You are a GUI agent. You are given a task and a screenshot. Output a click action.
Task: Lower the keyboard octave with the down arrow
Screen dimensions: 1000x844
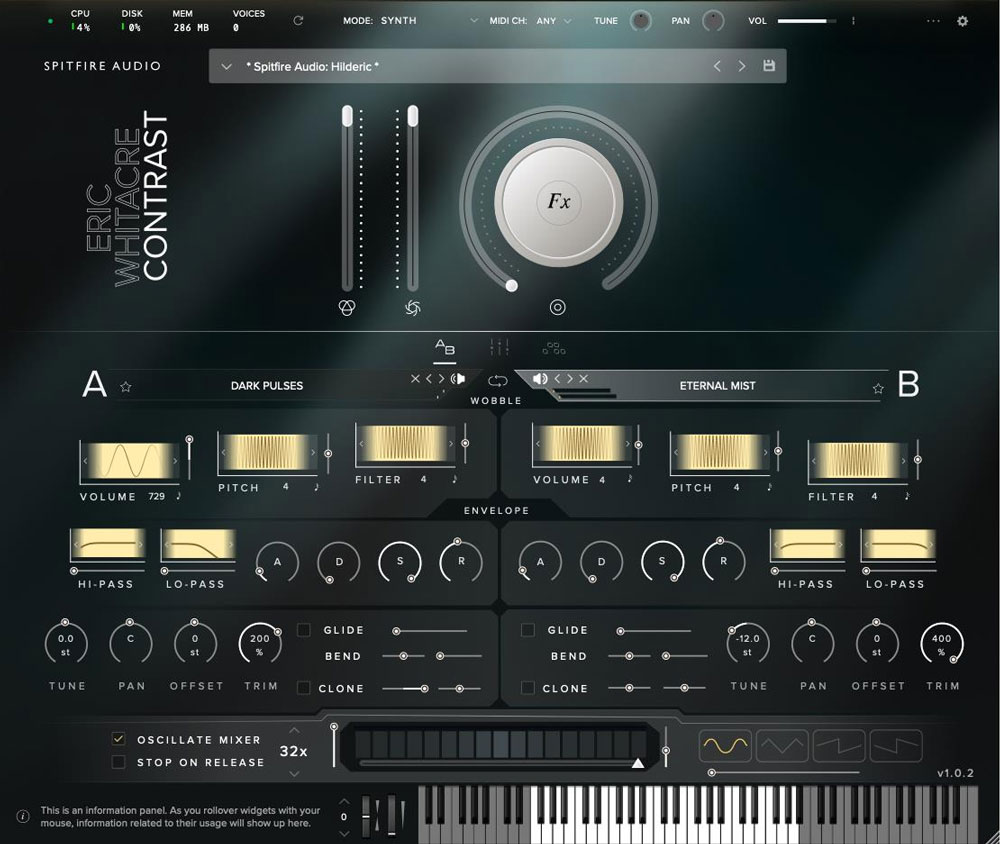pyautogui.click(x=344, y=833)
